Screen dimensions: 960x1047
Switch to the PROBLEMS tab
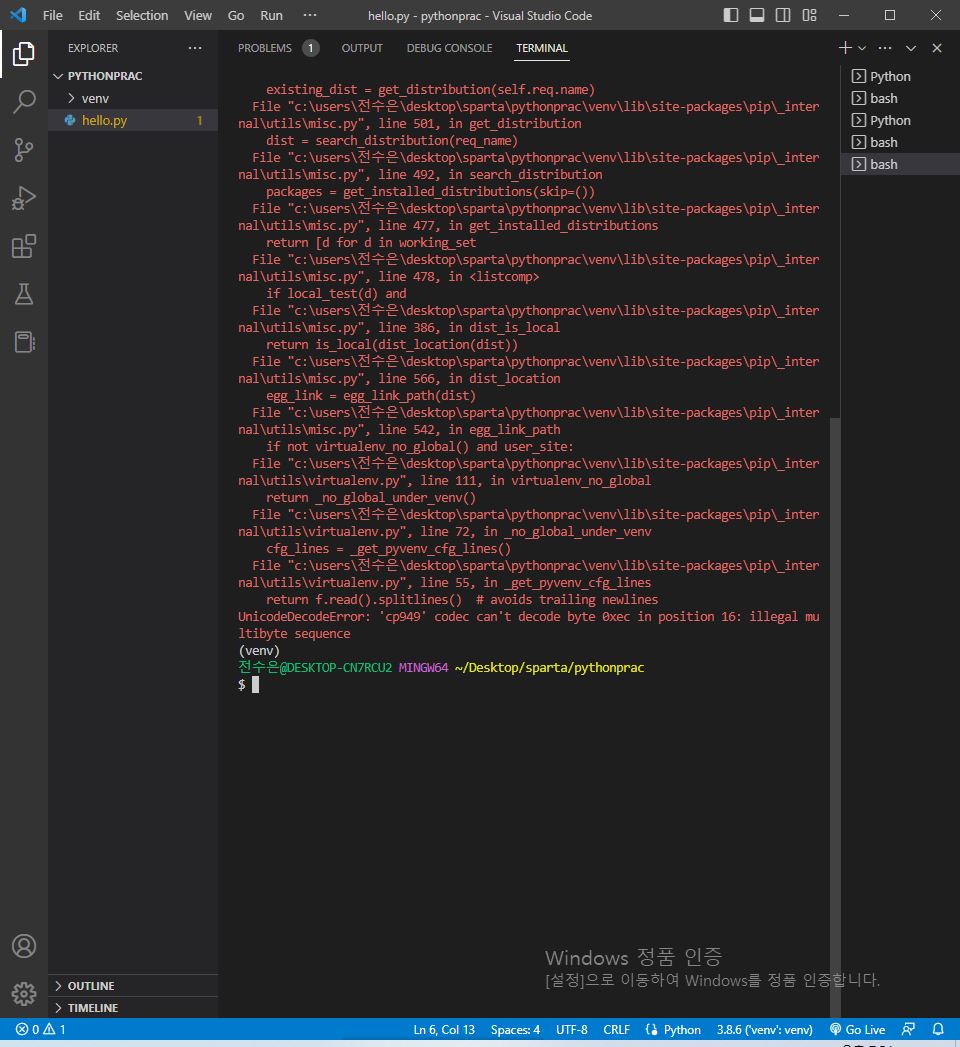click(265, 48)
